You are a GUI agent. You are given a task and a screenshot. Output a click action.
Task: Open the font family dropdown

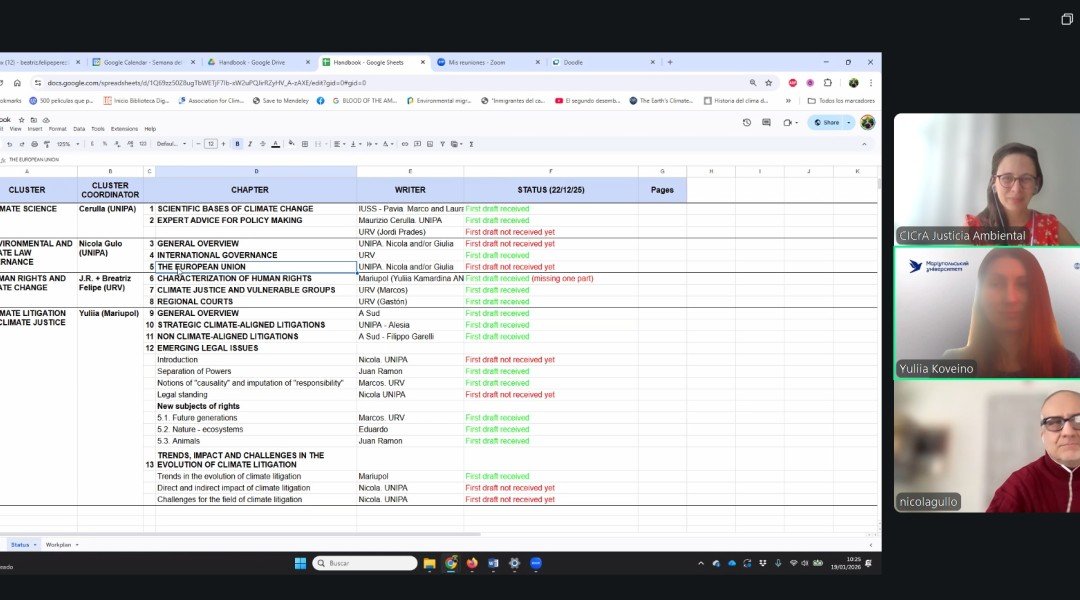point(170,144)
